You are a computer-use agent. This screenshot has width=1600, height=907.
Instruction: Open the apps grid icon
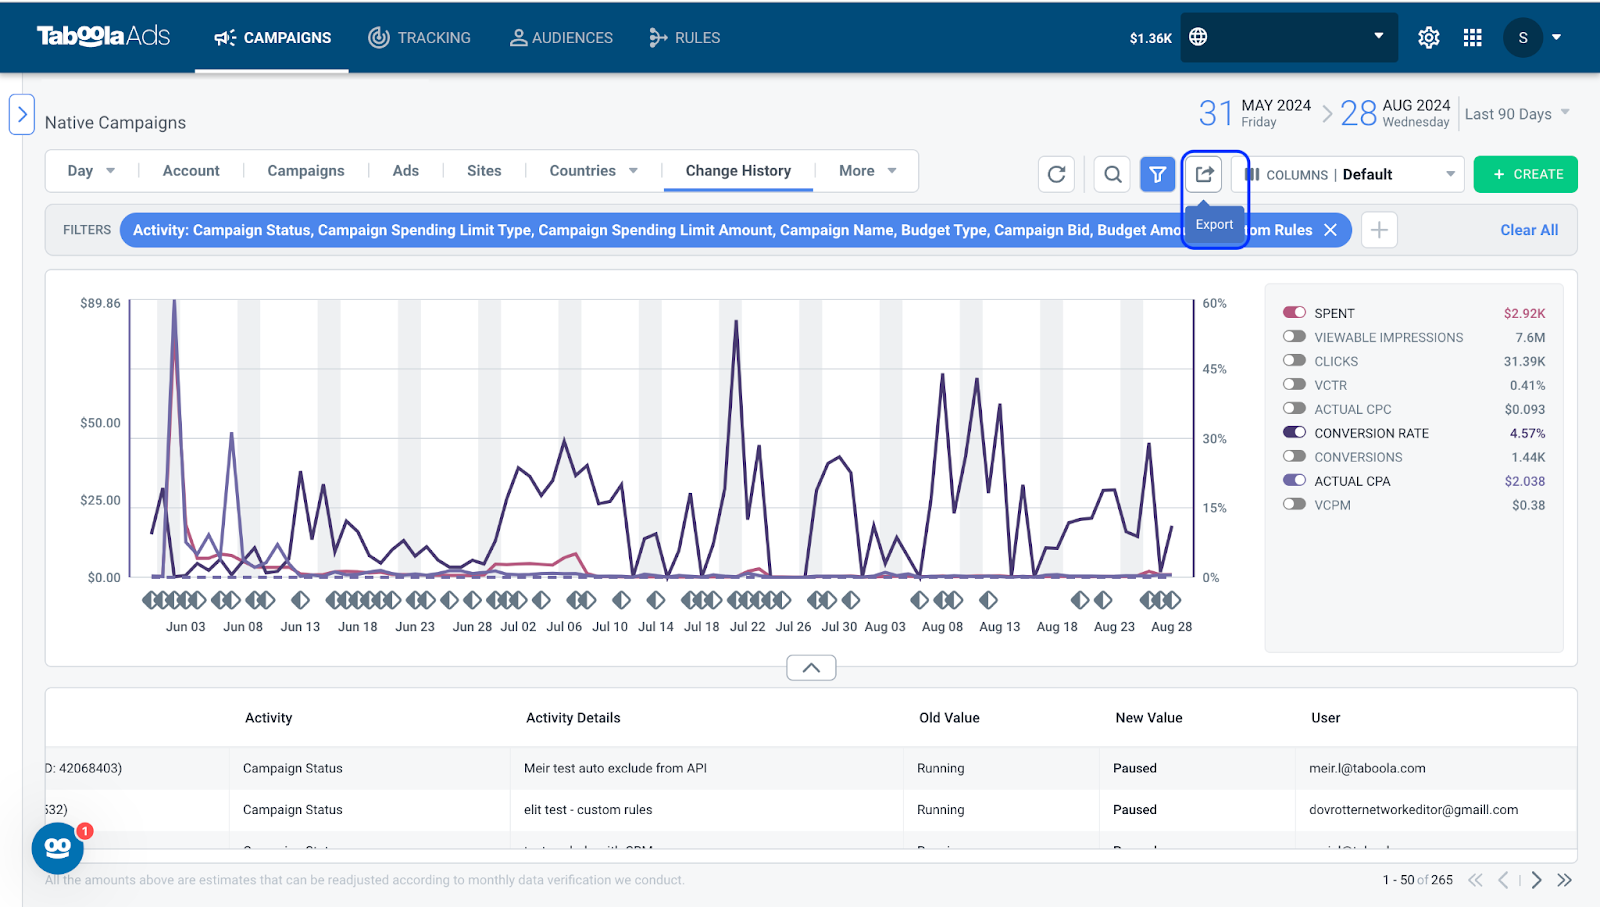click(x=1473, y=38)
